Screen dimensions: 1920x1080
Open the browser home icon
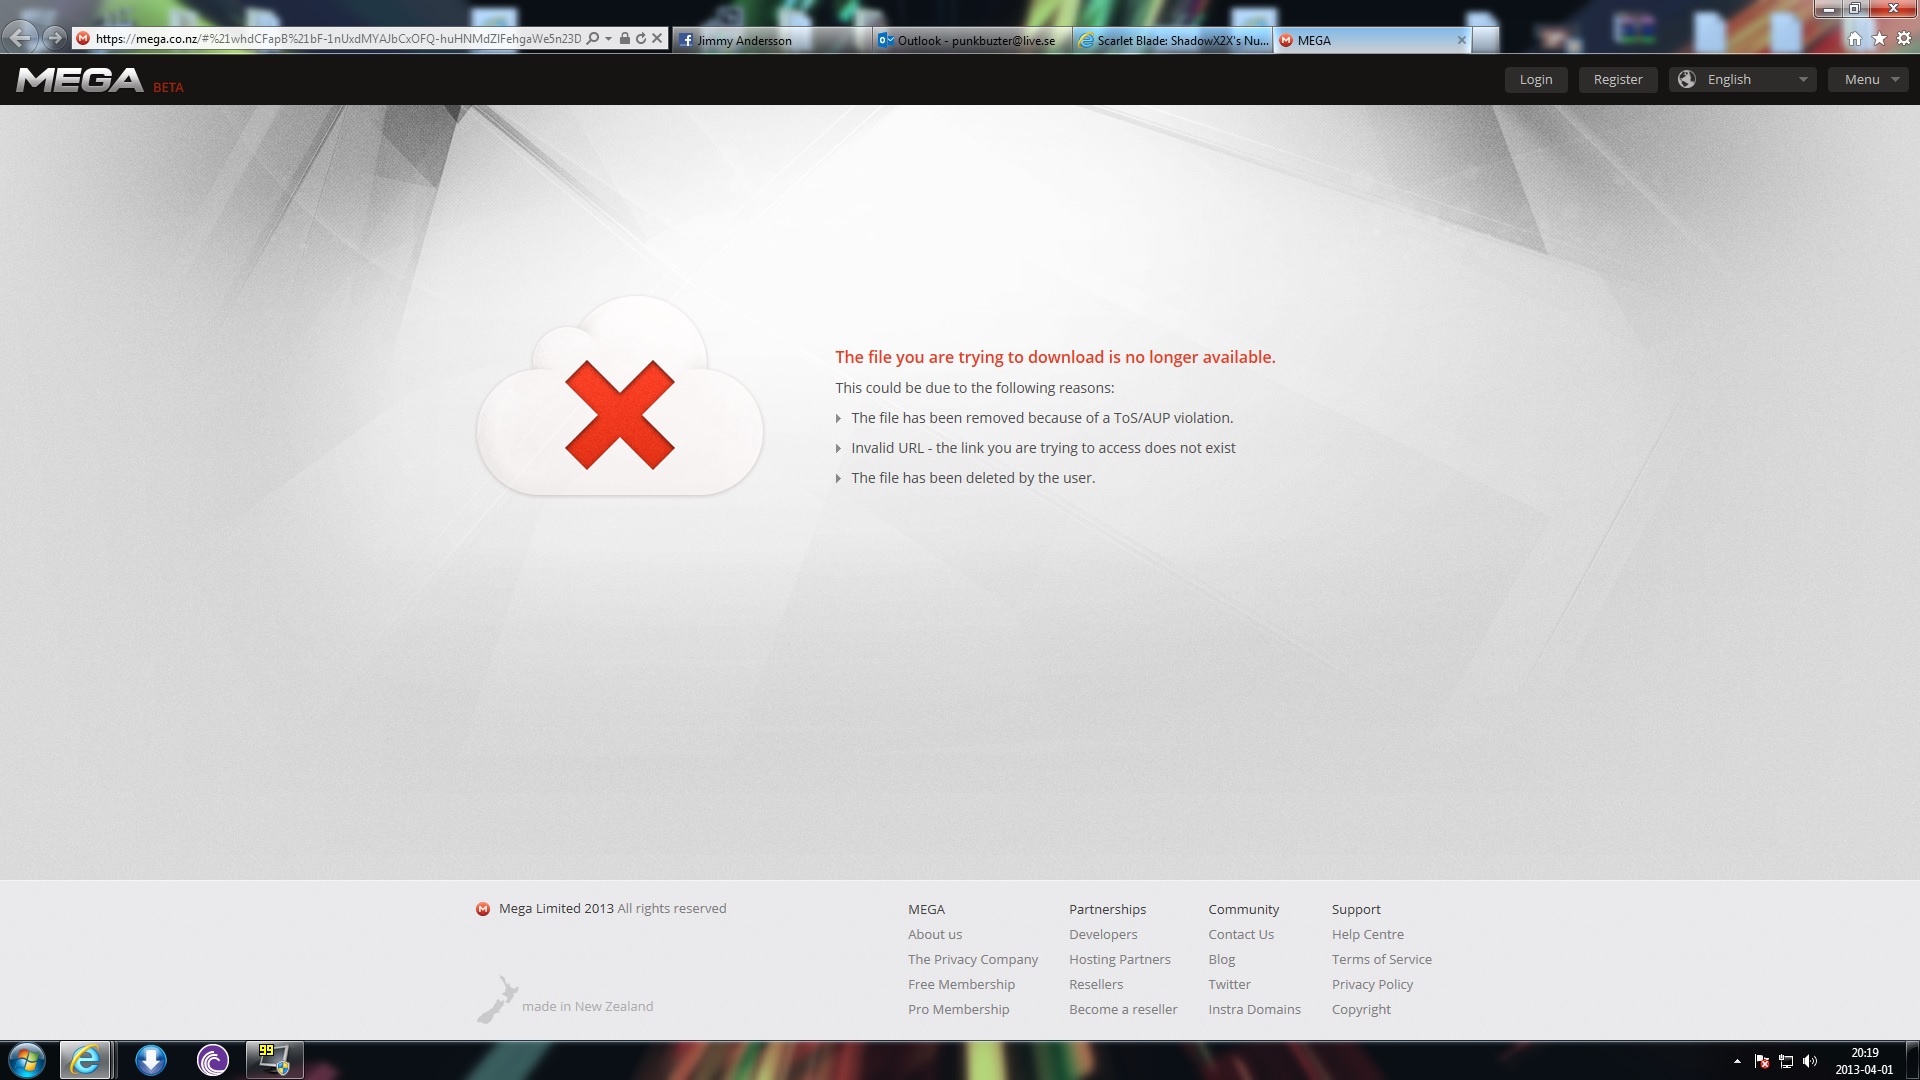1855,39
